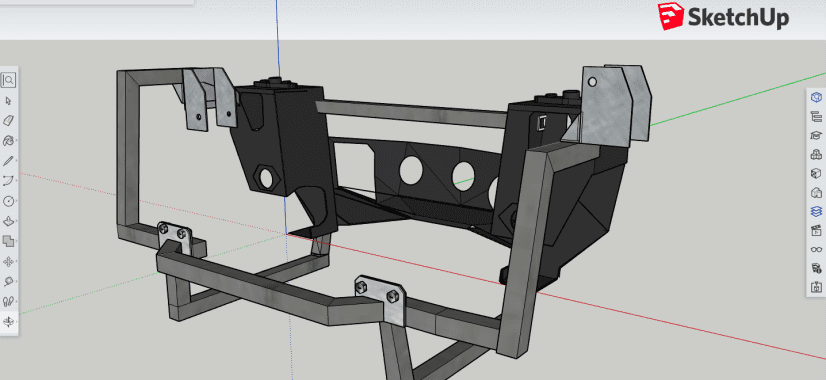826x380 pixels.
Task: Select the Orbit tool
Action: click(x=9, y=321)
